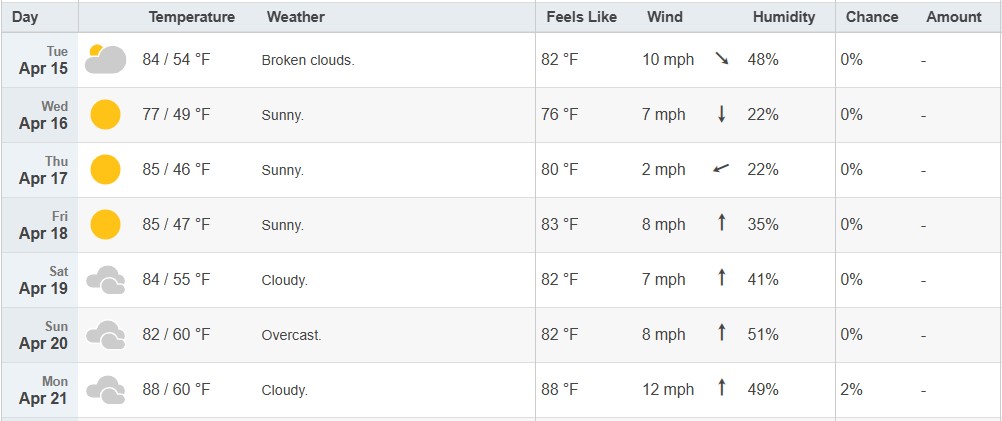Click the sun icon for Fri Apr 18
Screen dimensions: 1002x421
coord(105,225)
